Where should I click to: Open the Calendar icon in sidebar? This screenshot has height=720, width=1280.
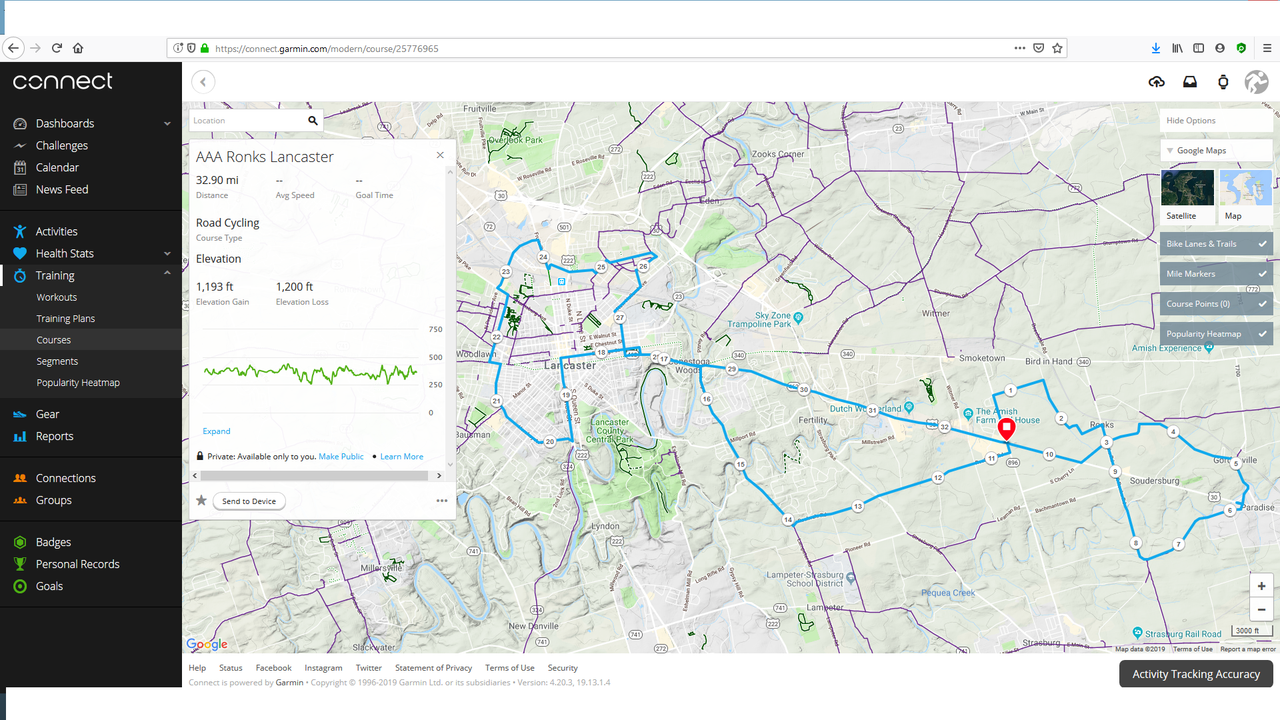click(20, 168)
